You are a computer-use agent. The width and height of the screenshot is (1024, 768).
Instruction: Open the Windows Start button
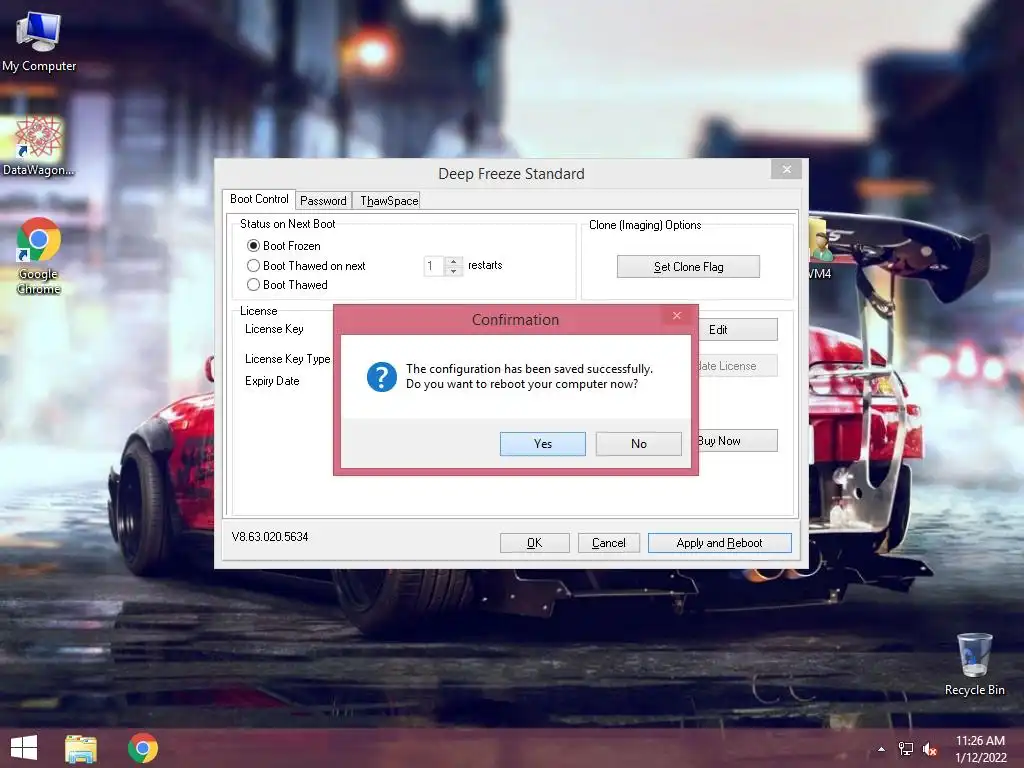(24, 748)
